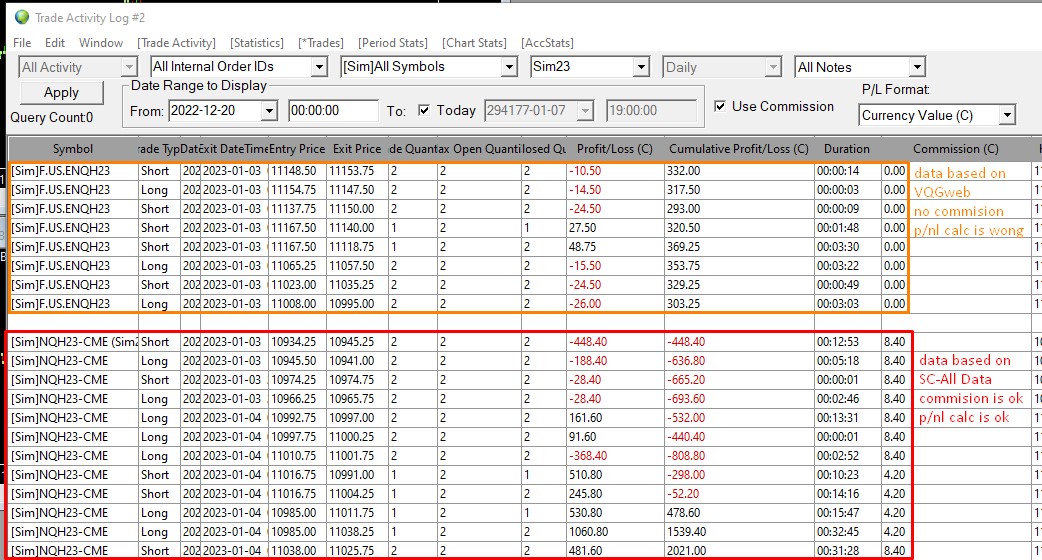Open the Edit menu
Viewport: 1042px width, 560px height.
coord(55,43)
